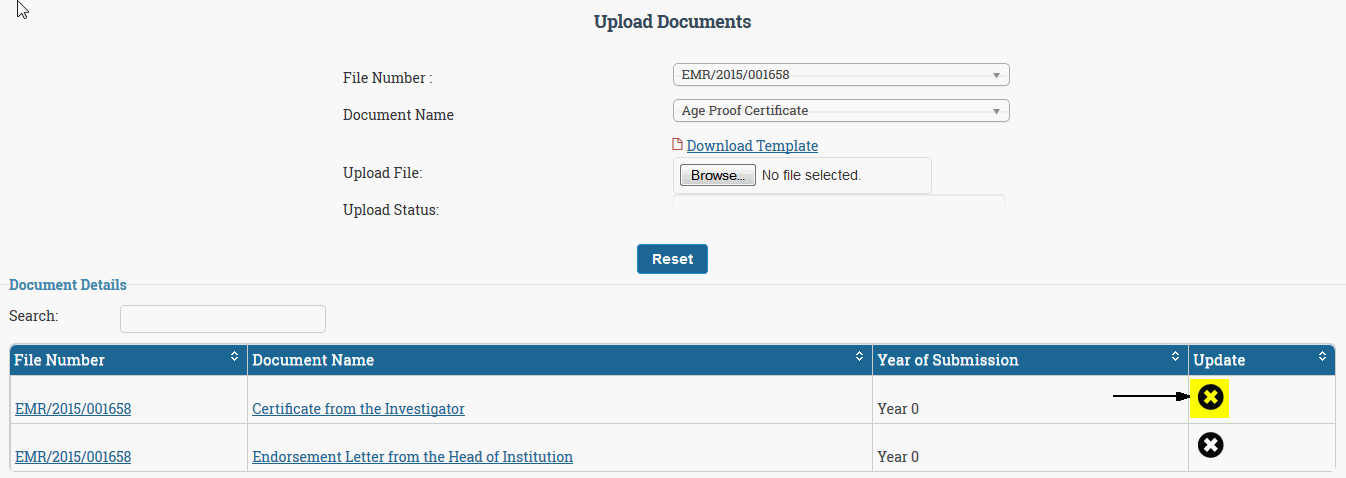
Task: Click the red document icon beside Download Template
Action: point(678,145)
